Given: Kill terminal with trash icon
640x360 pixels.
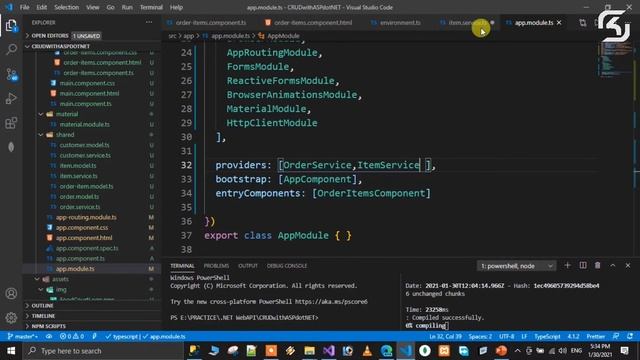Looking at the screenshot, I should point(598,265).
